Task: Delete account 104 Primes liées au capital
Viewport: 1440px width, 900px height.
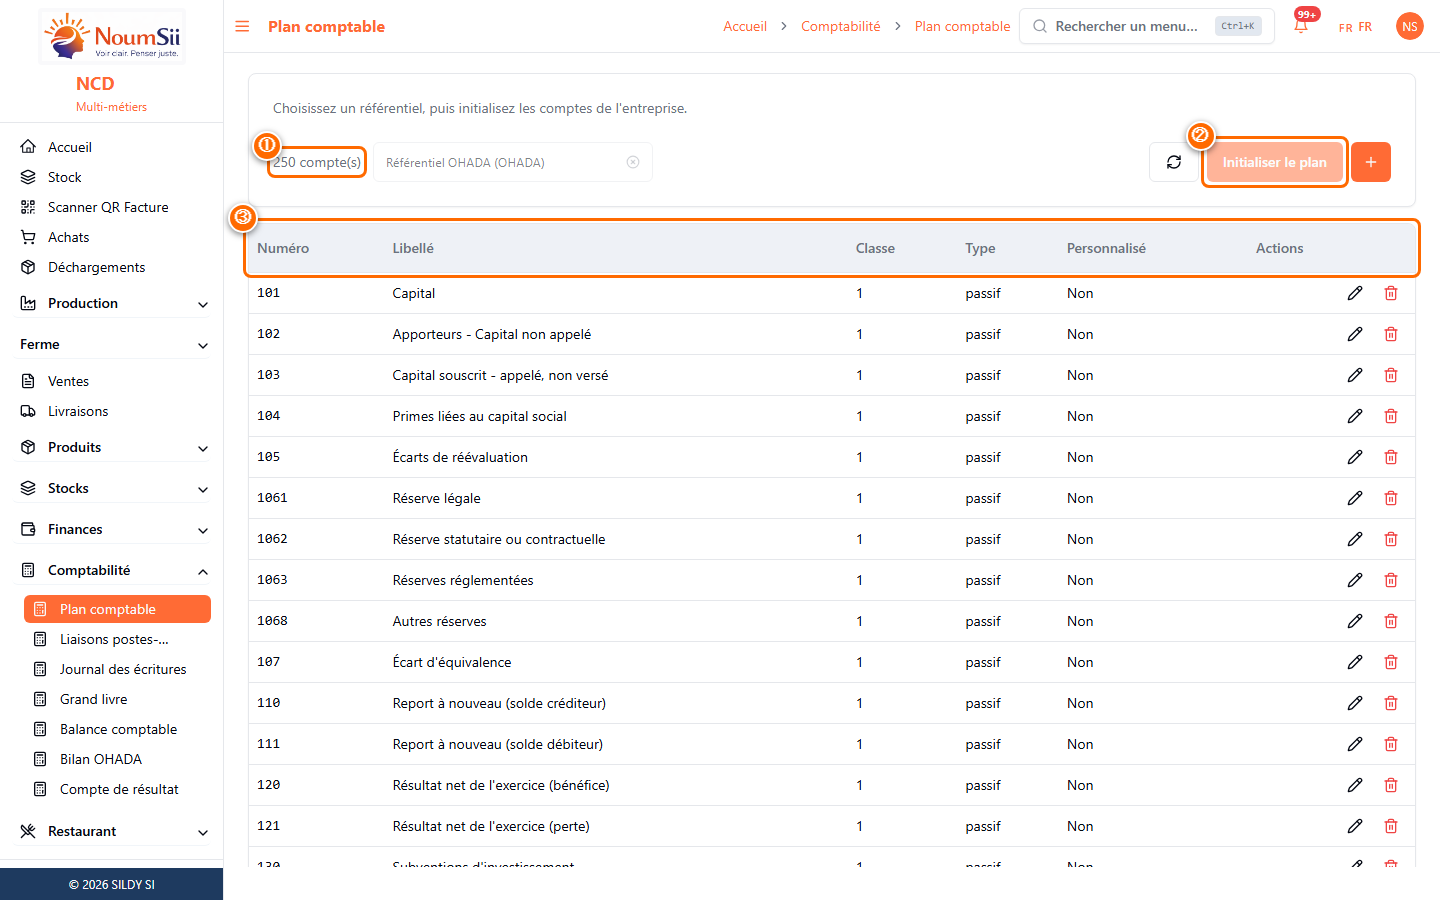Action: pyautogui.click(x=1391, y=416)
